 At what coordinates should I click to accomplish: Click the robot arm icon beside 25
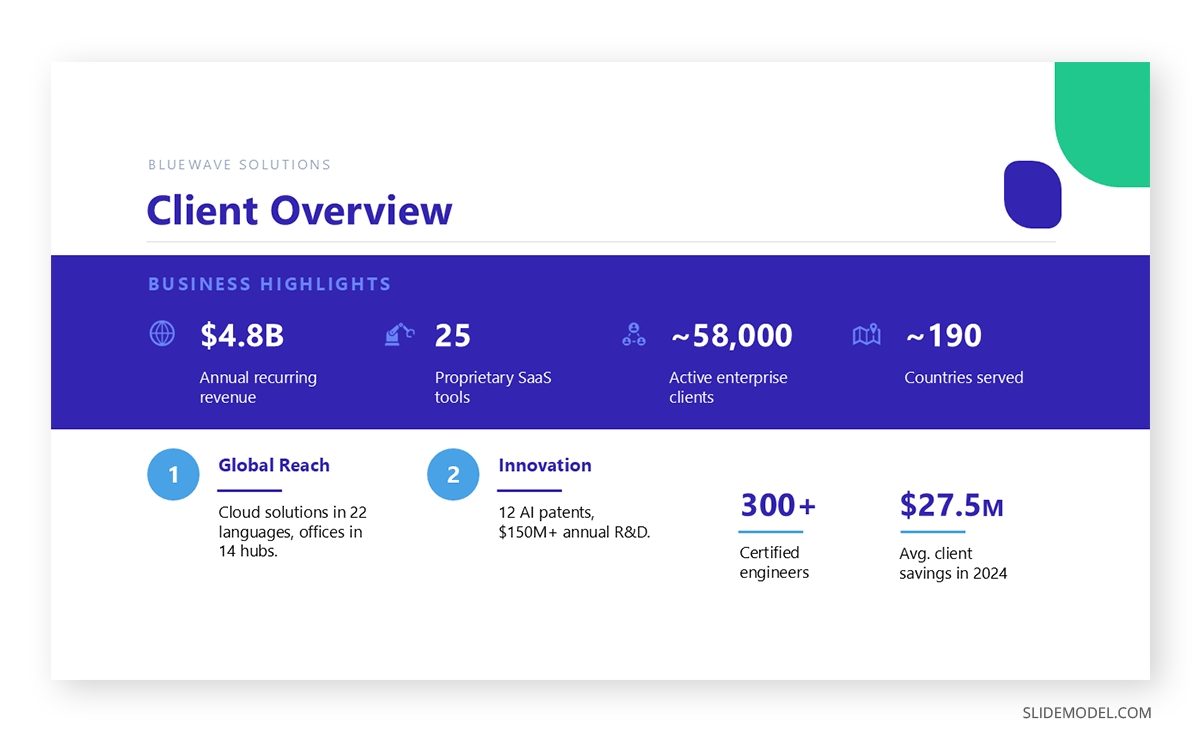(399, 334)
